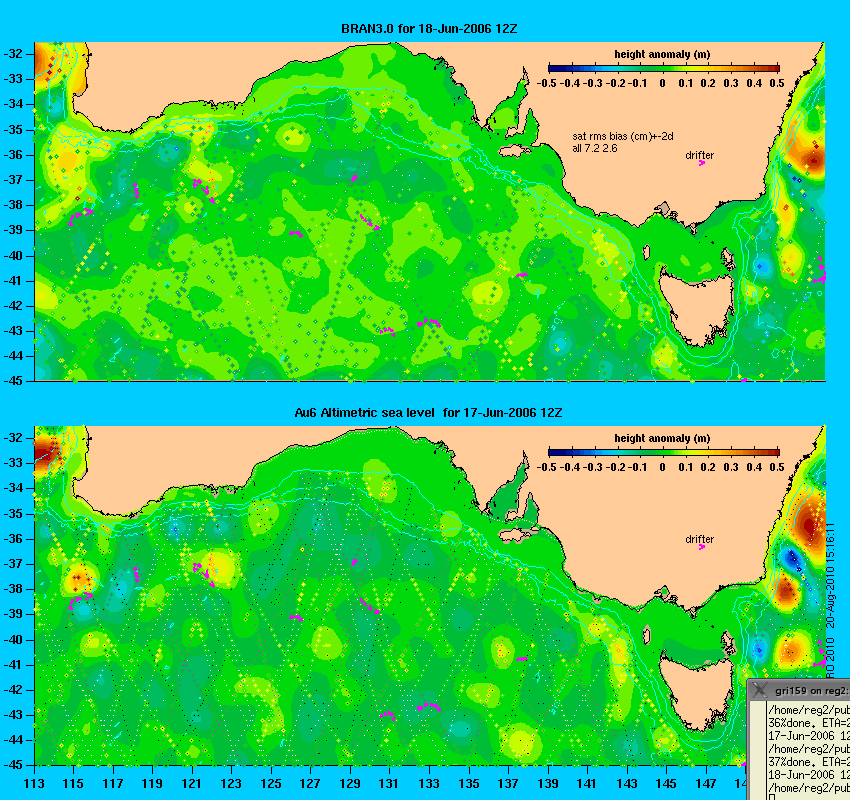
Task: Focus the 'gri159 on reg2:' terminal title bar
Action: (799, 690)
